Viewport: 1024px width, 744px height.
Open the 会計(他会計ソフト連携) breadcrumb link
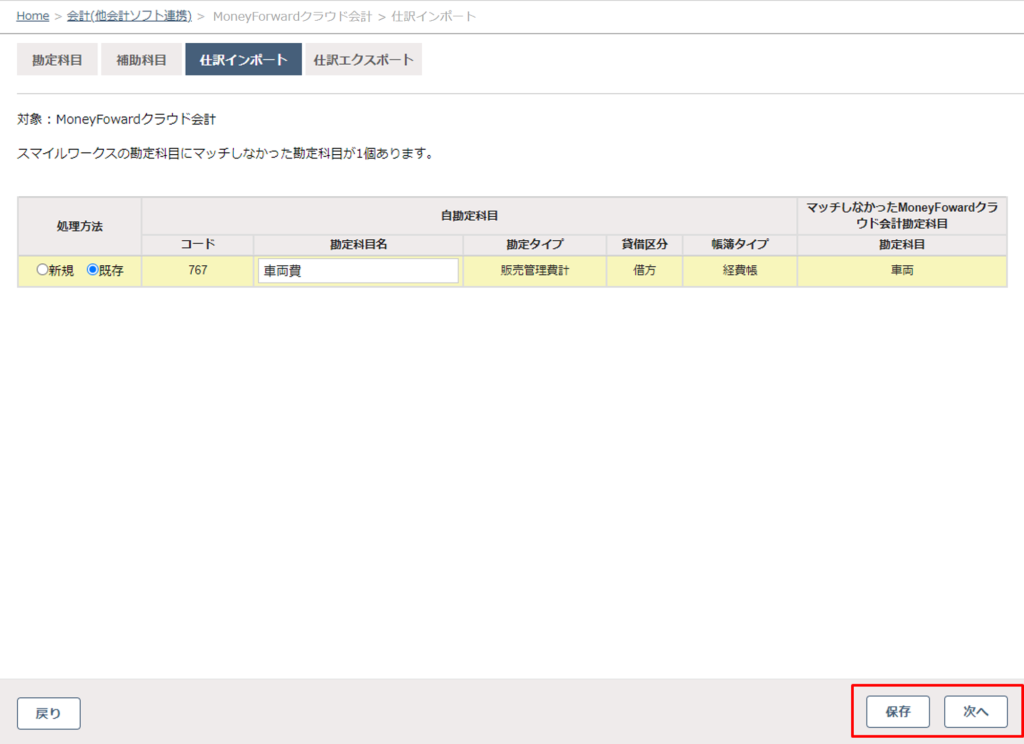pyautogui.click(x=129, y=16)
